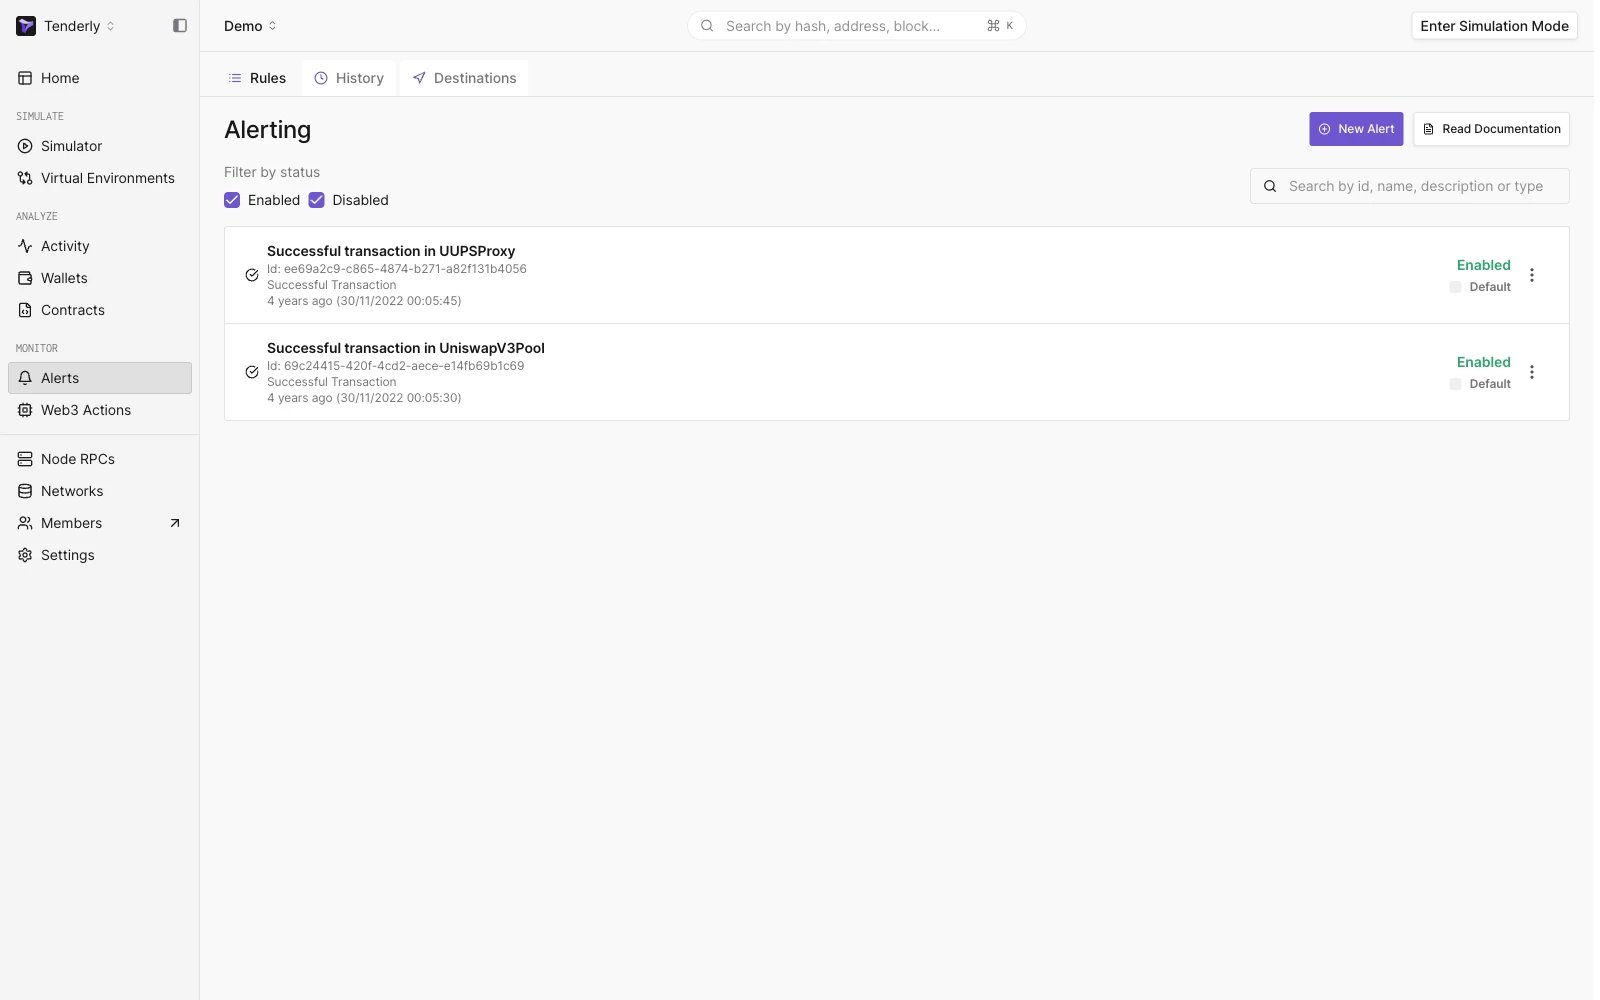Click the Enabled status of the UniswapV3Pool alert
Viewport: 1600px width, 1000px height.
[x=1483, y=362]
